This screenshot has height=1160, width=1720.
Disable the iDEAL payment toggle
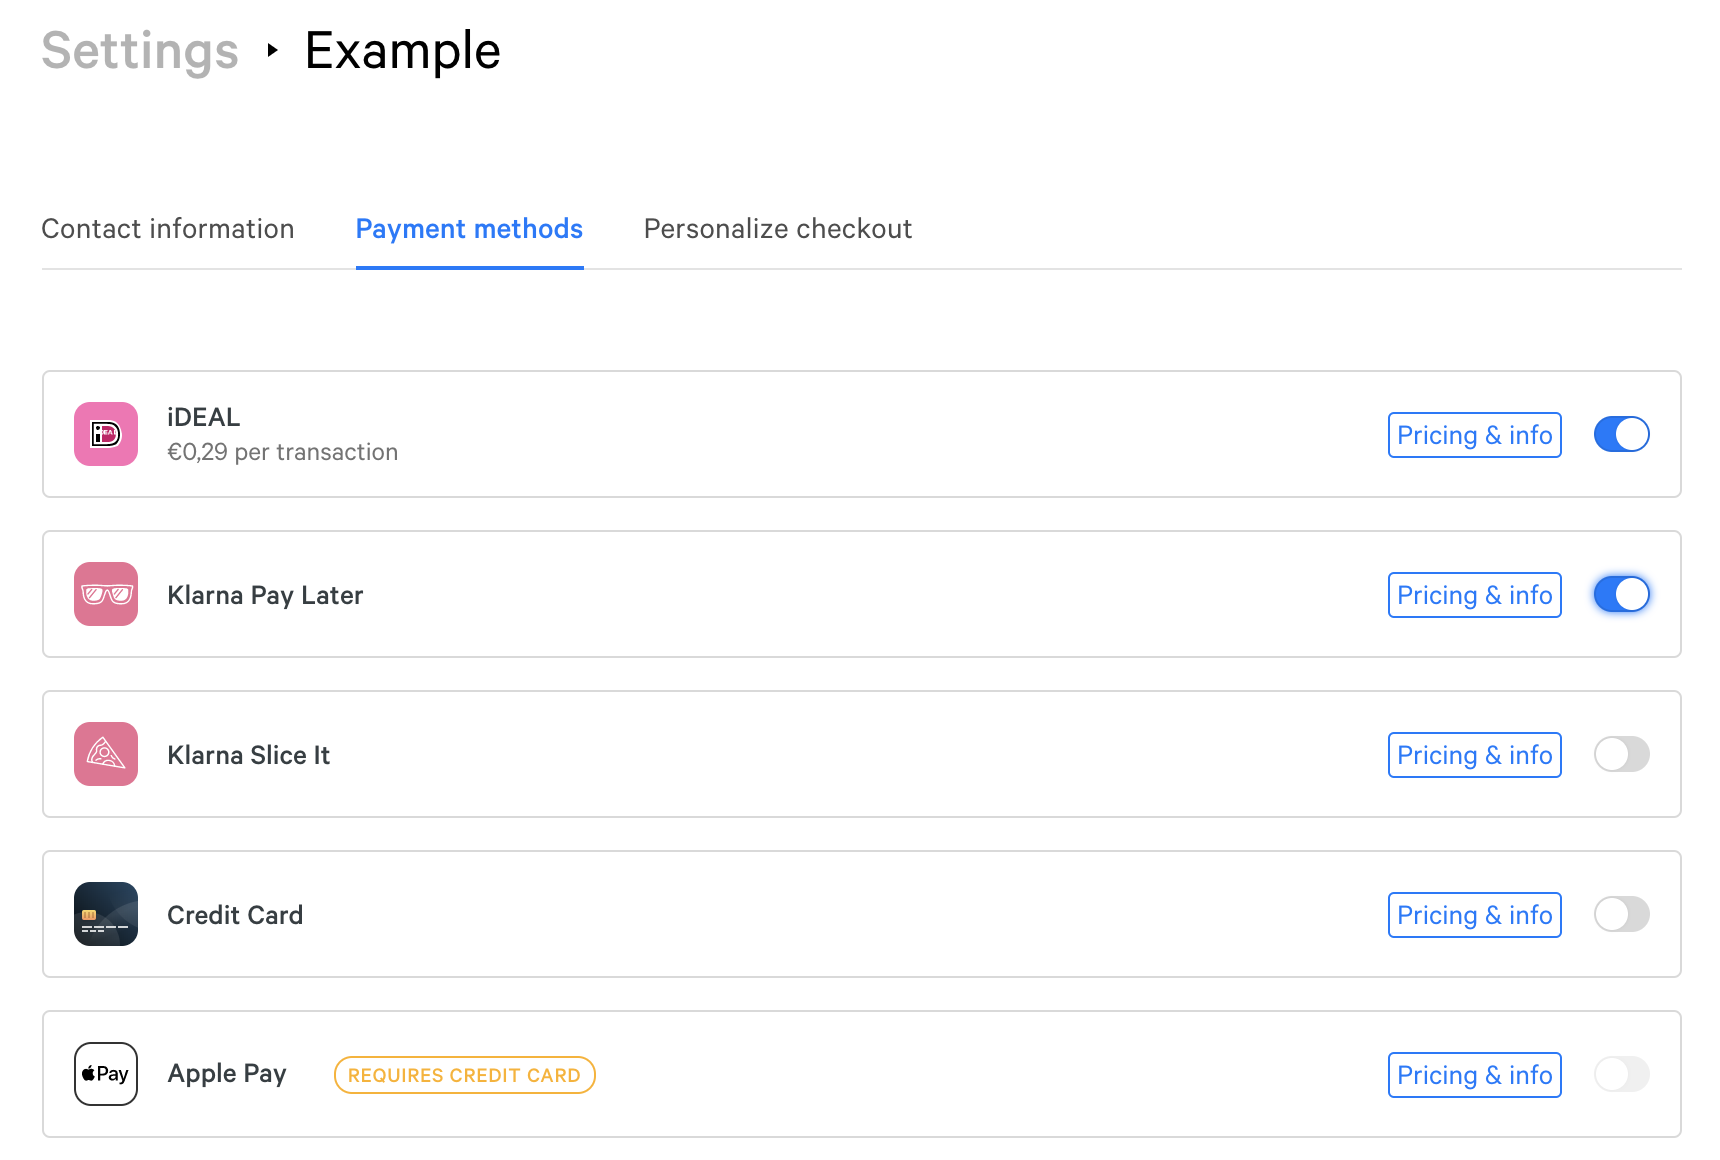coord(1622,434)
